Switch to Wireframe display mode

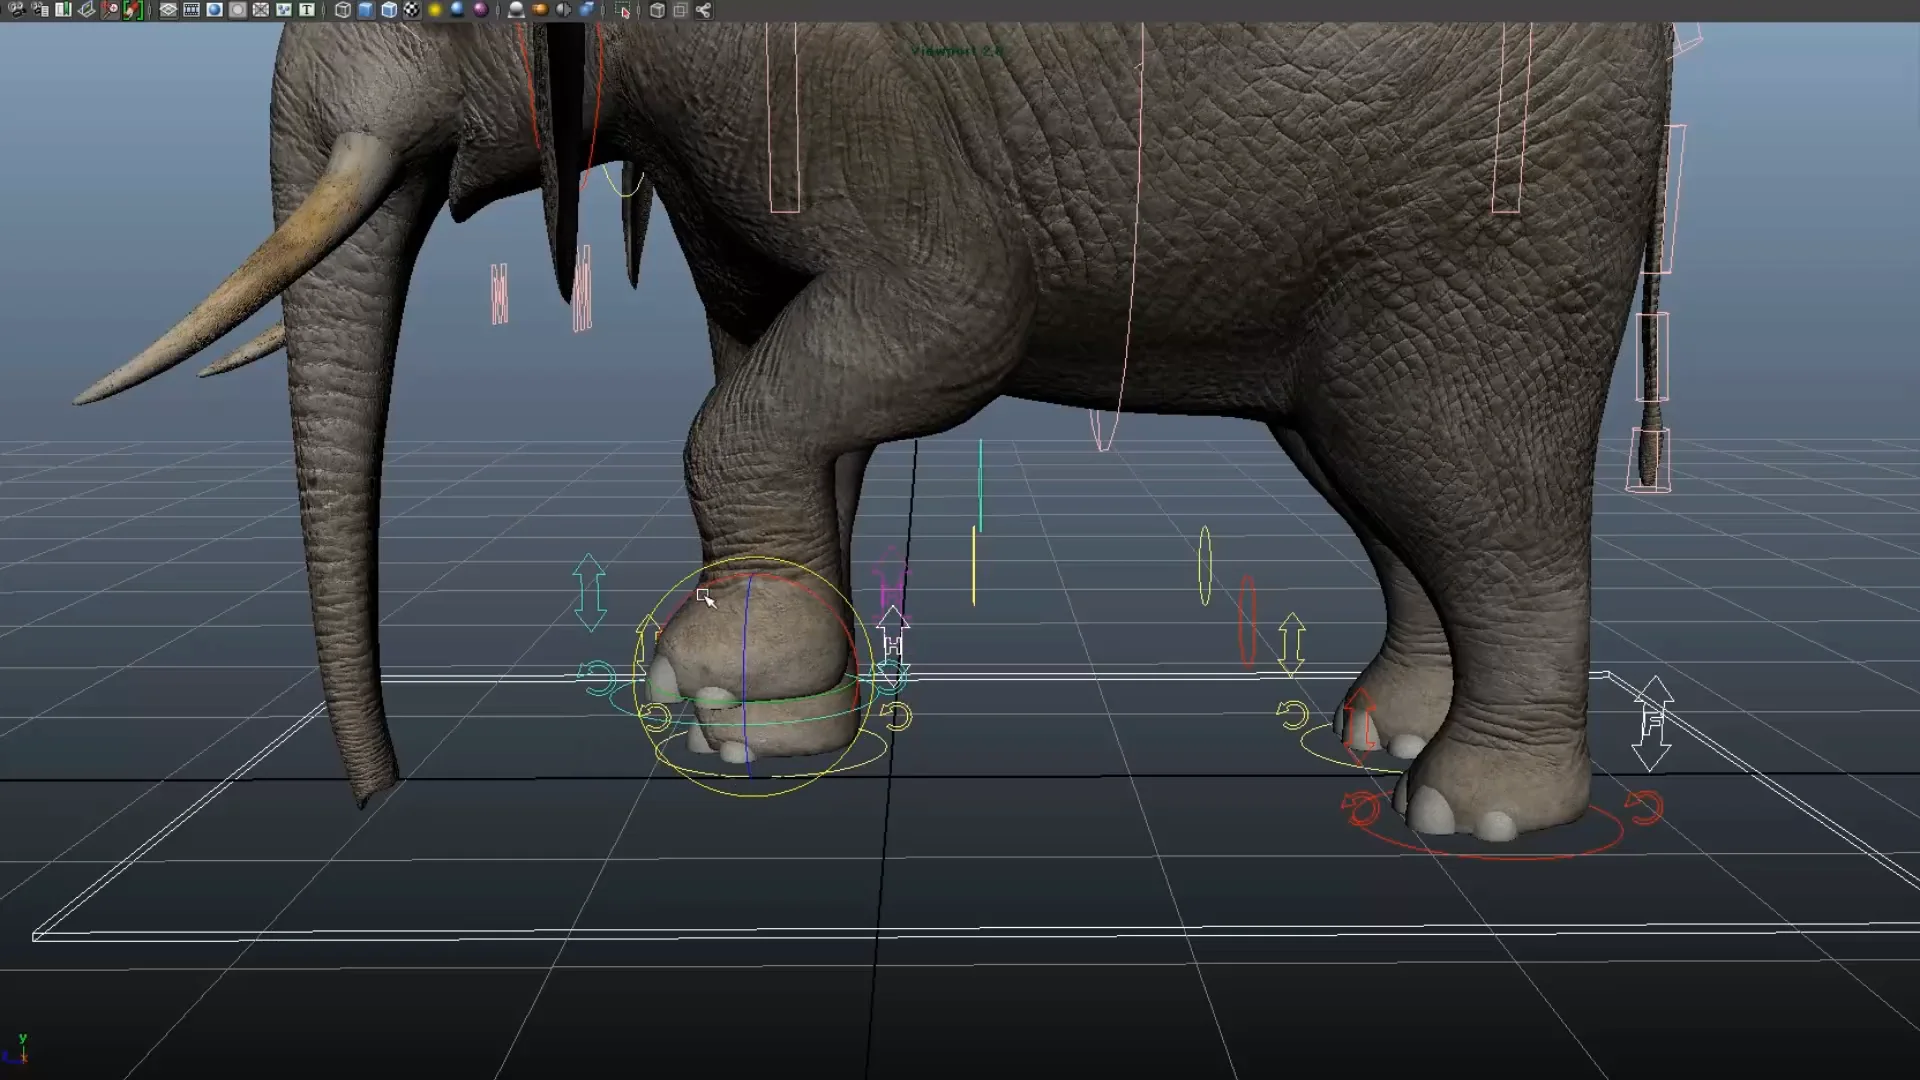point(342,10)
